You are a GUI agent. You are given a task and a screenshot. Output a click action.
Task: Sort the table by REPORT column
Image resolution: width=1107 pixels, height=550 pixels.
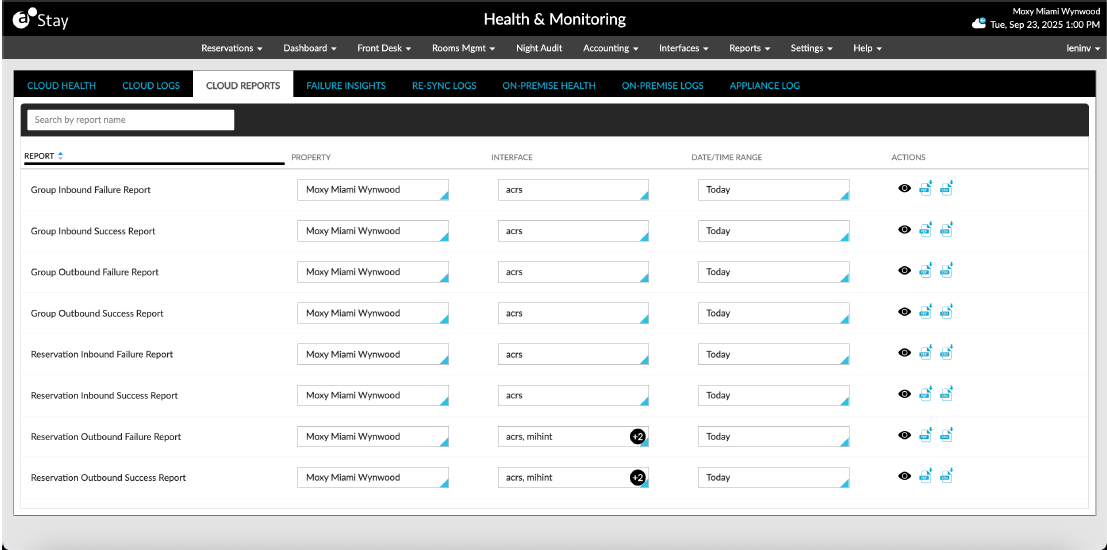(x=44, y=156)
